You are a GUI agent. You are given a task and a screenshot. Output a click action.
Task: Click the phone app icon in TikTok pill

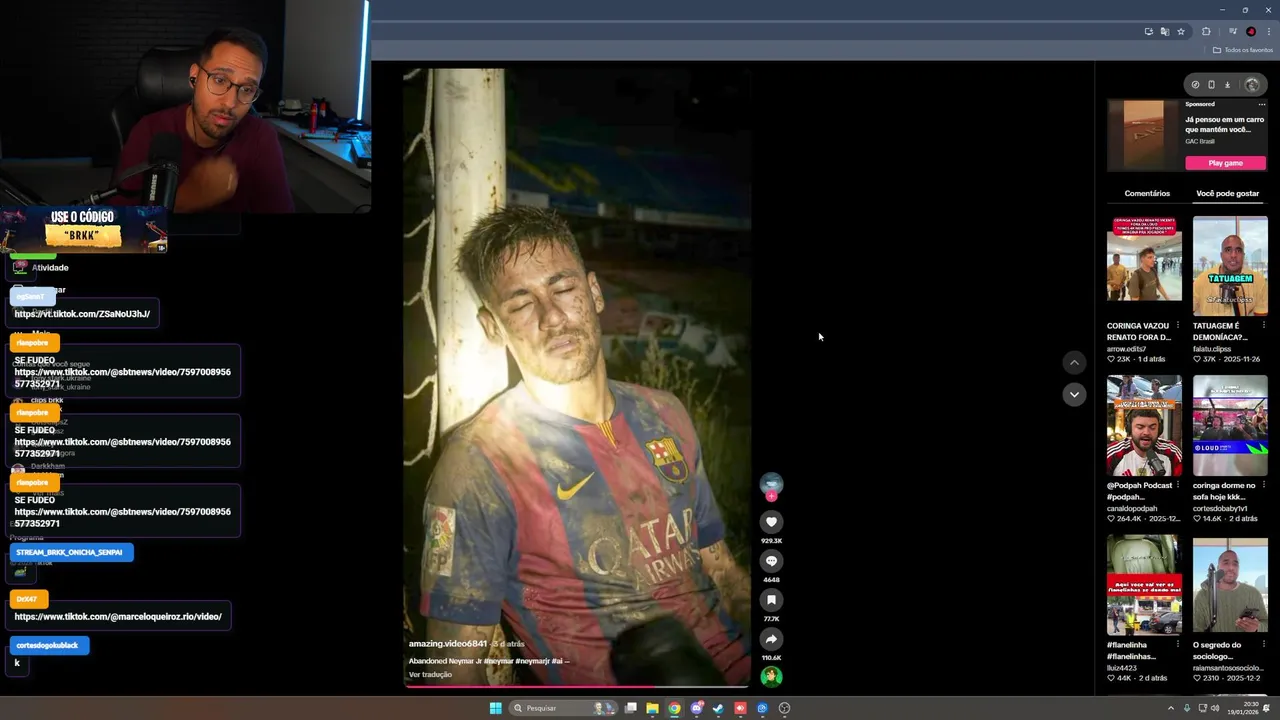1211,85
